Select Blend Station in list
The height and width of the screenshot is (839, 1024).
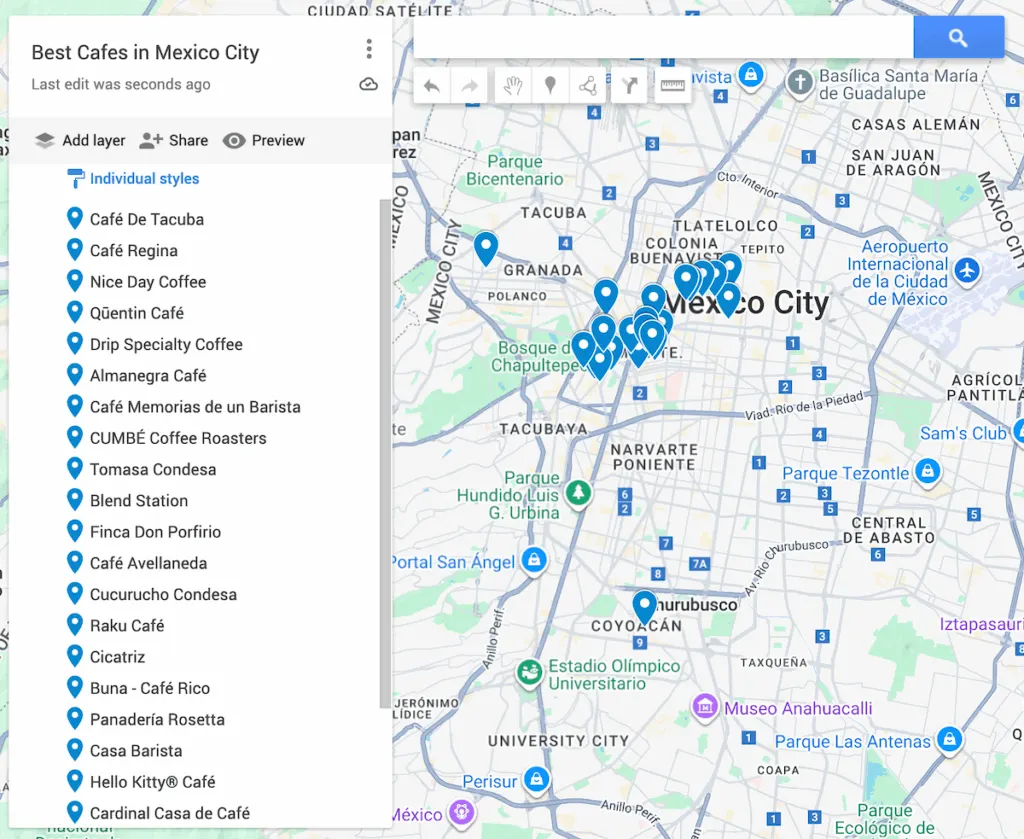[138, 501]
